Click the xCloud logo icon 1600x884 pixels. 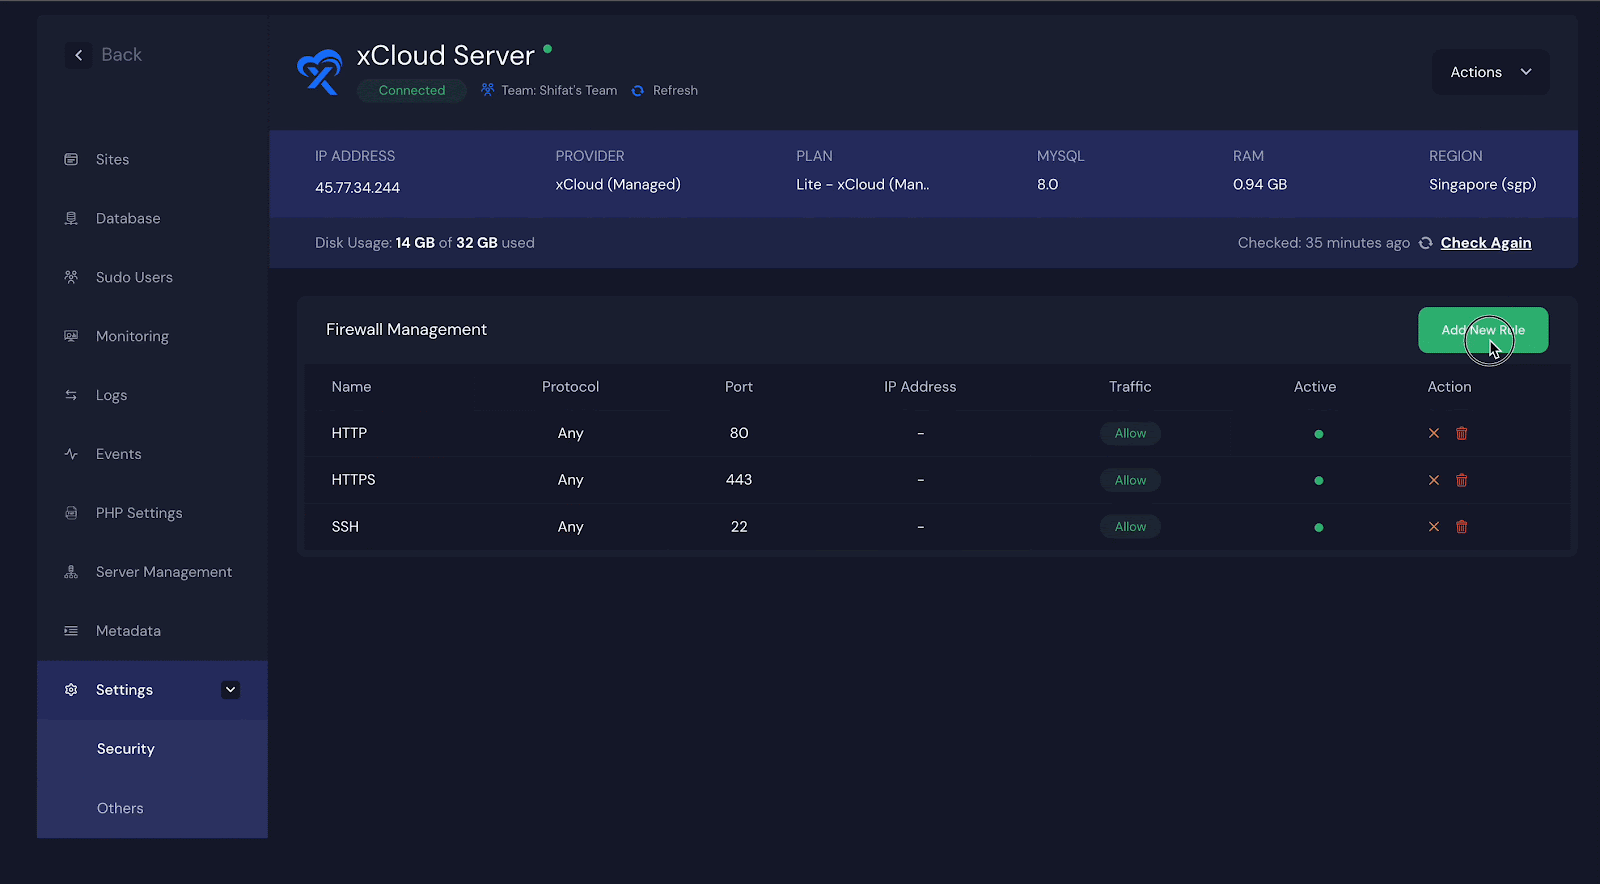coord(319,72)
